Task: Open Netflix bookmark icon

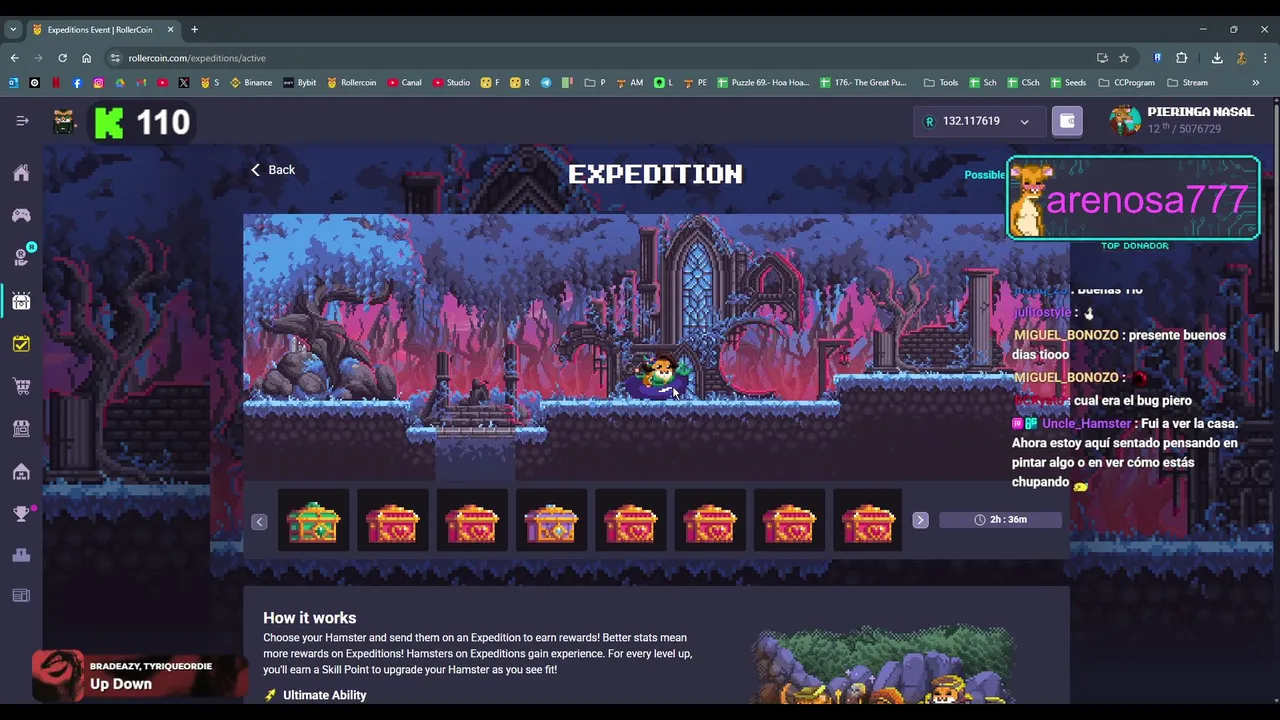Action: pyautogui.click(x=56, y=83)
